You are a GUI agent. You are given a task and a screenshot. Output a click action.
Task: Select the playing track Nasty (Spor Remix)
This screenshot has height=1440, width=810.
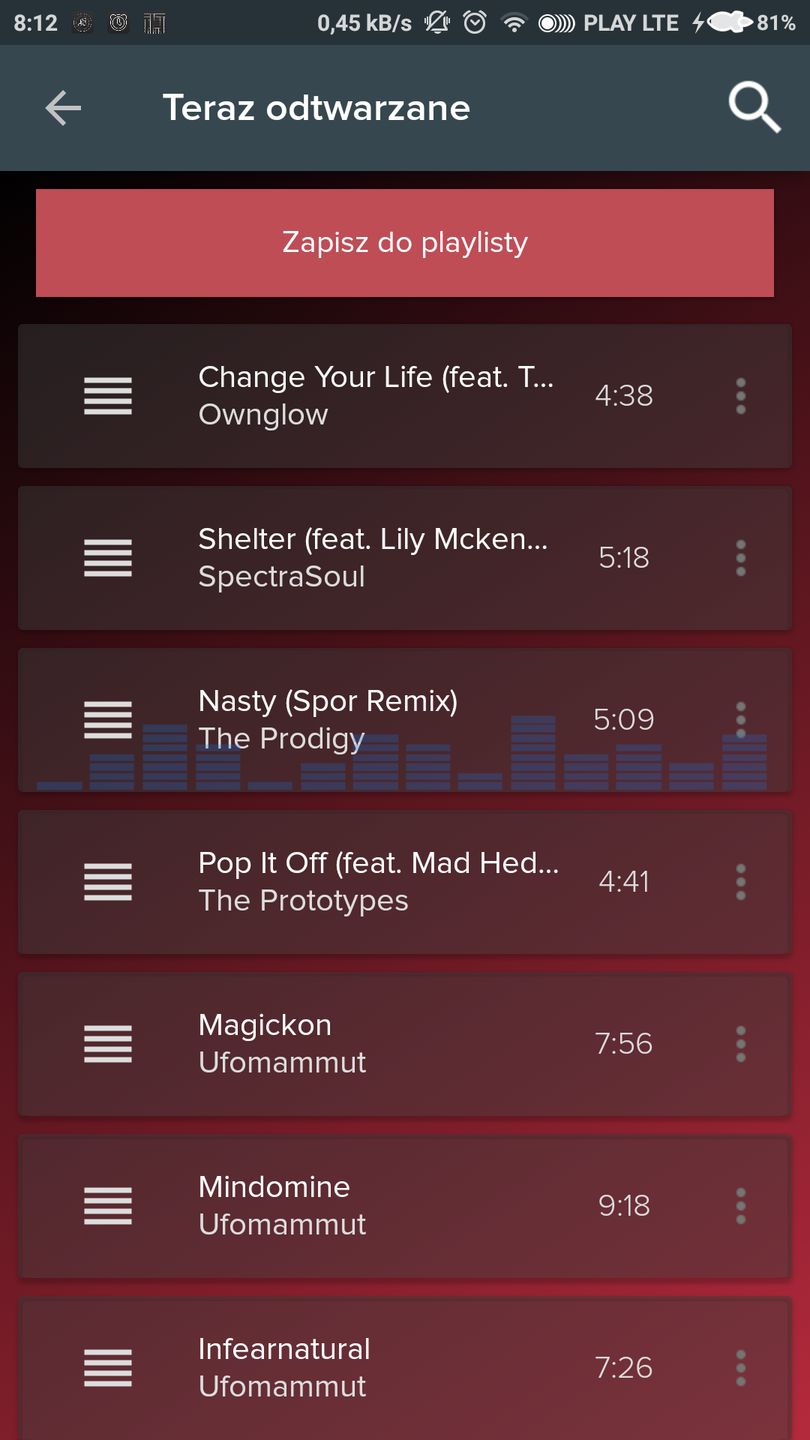405,720
